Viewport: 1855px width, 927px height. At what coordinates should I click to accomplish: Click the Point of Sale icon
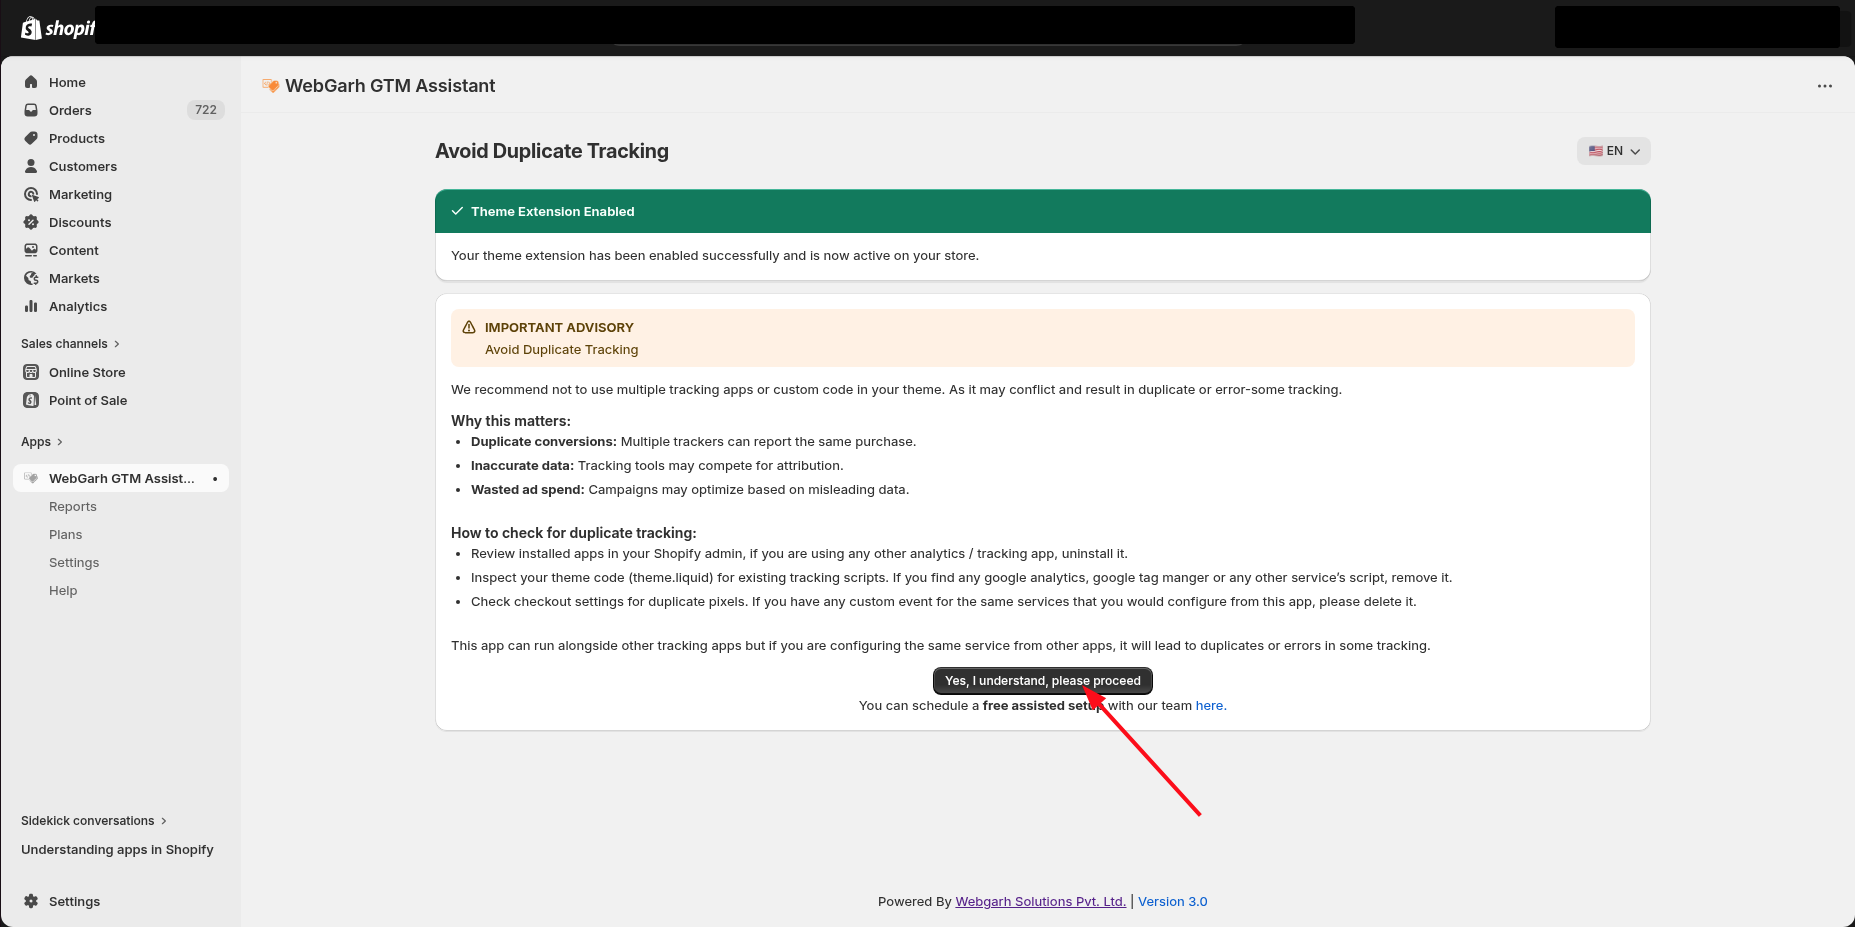(x=31, y=400)
